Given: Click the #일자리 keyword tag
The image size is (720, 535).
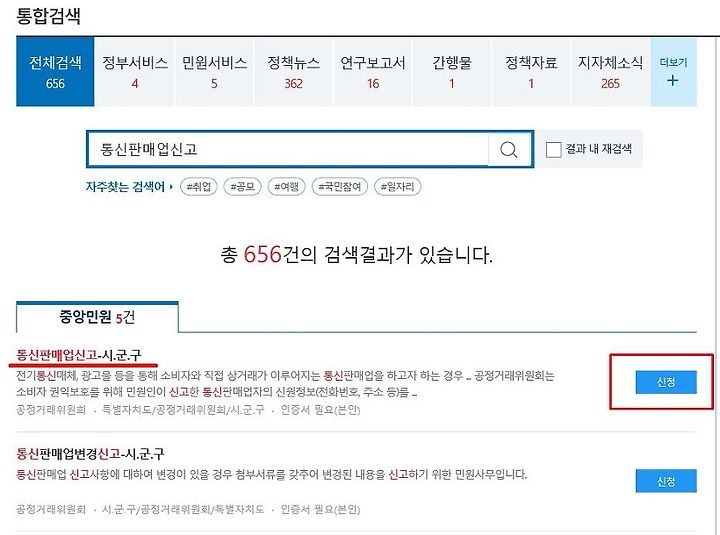Looking at the screenshot, I should tap(398, 186).
